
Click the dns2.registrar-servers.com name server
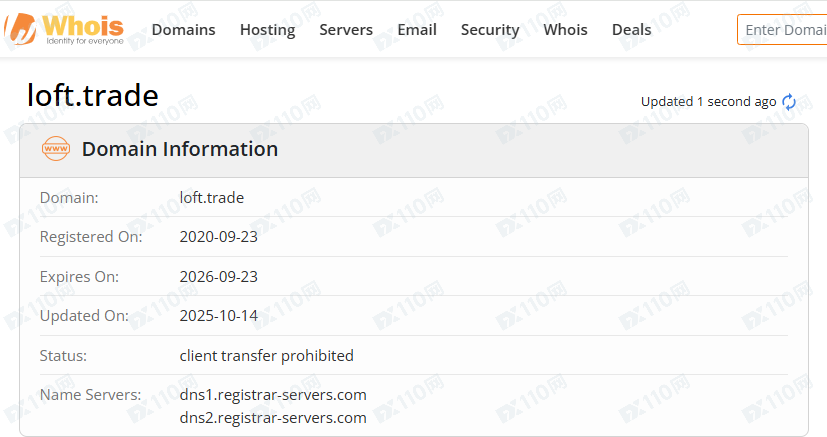273,417
